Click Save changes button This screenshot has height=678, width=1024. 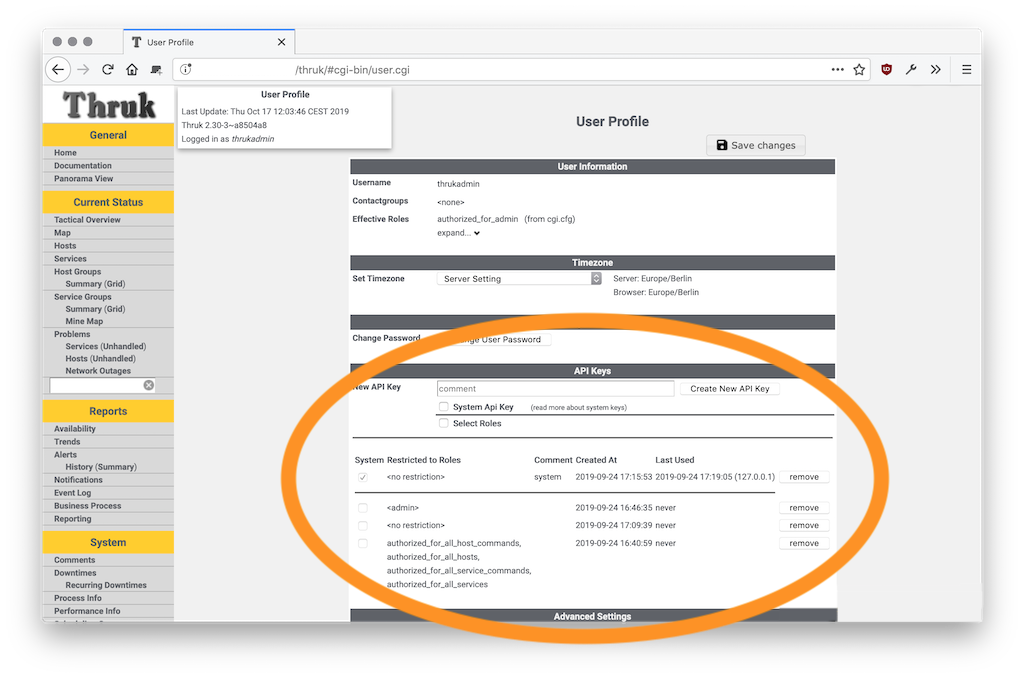pyautogui.click(x=756, y=145)
